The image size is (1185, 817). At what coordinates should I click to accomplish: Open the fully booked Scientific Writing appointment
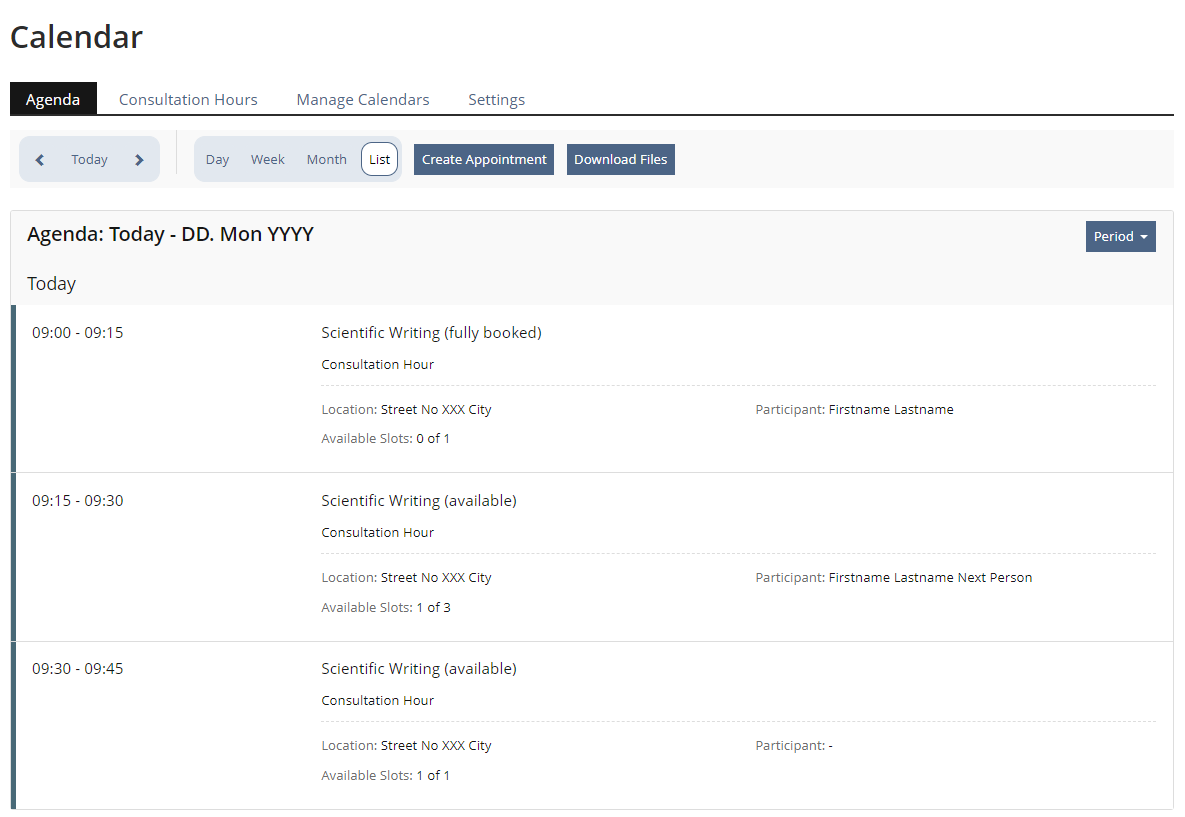click(x=431, y=333)
